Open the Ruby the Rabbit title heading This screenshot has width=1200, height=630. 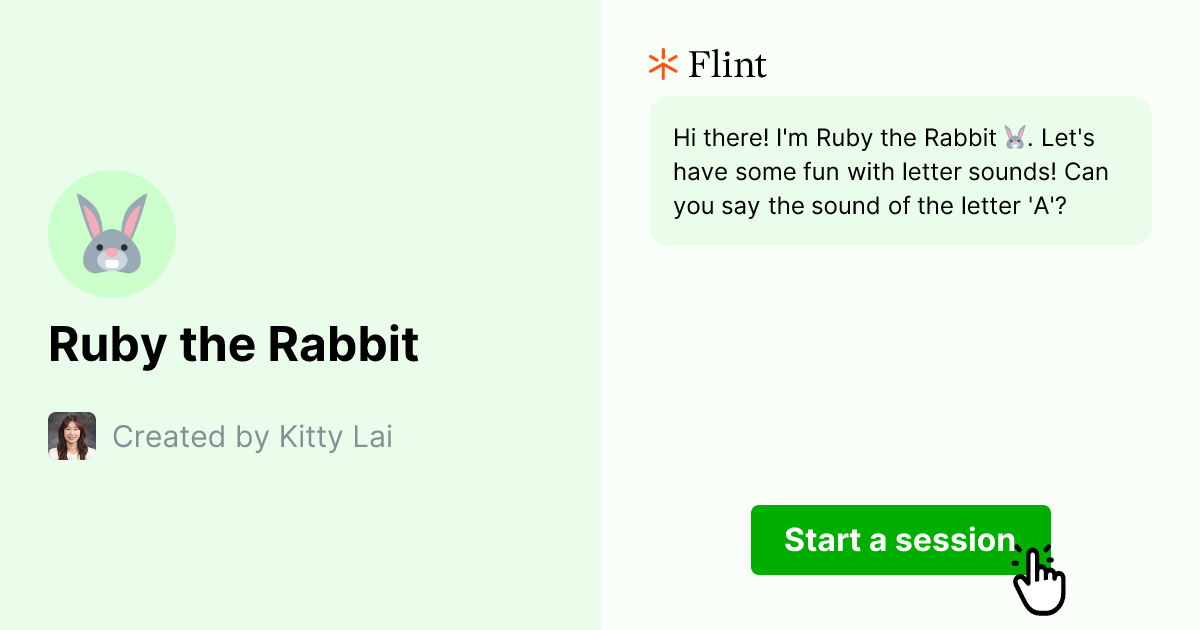point(234,344)
